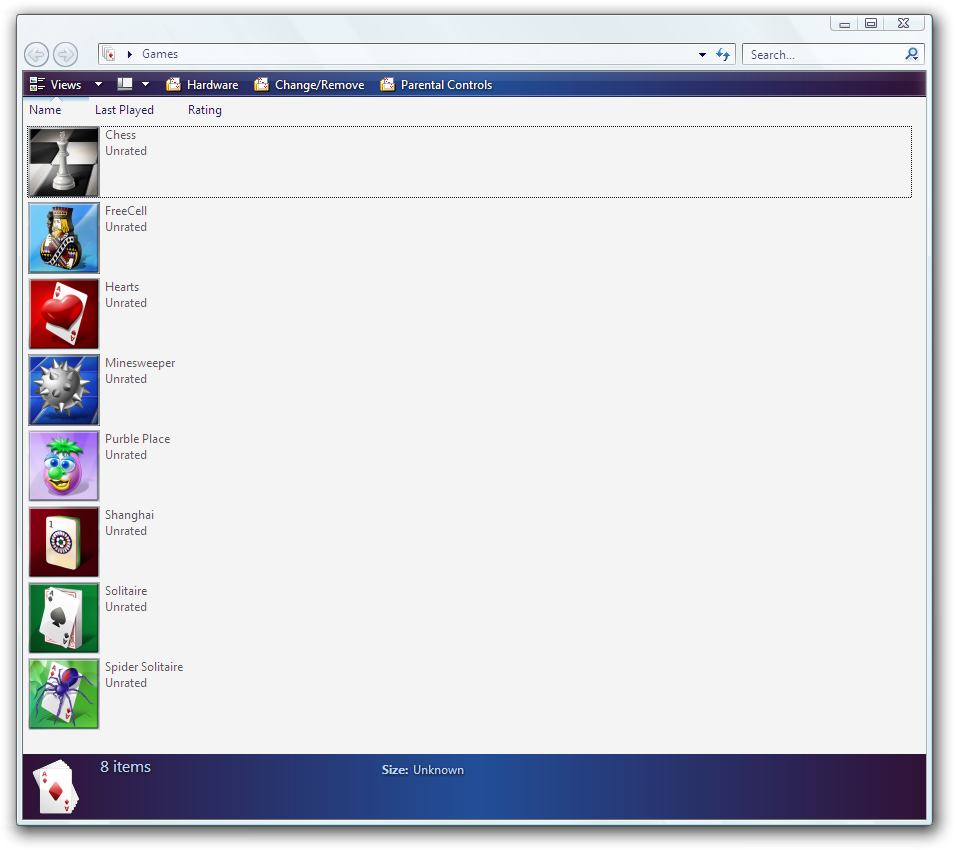
Task: Go forward with the forward arrow
Action: 65,54
